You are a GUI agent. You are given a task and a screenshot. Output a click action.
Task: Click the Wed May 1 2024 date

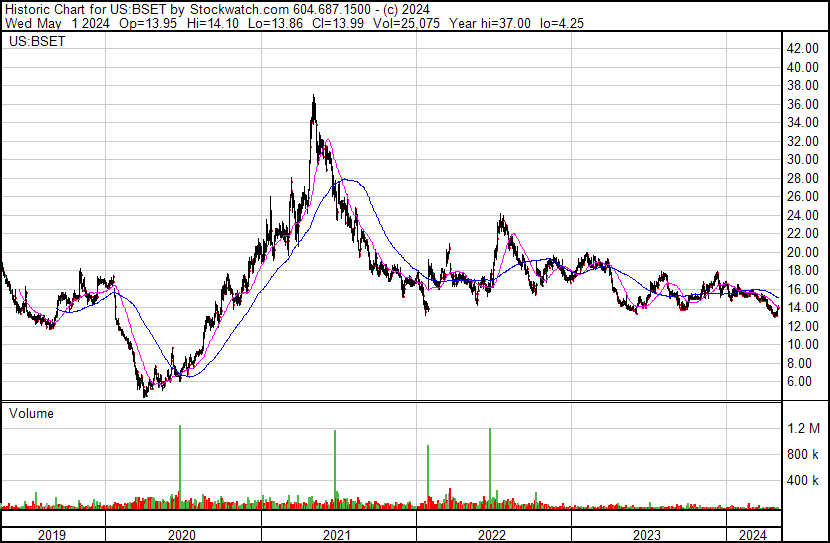(x=58, y=23)
